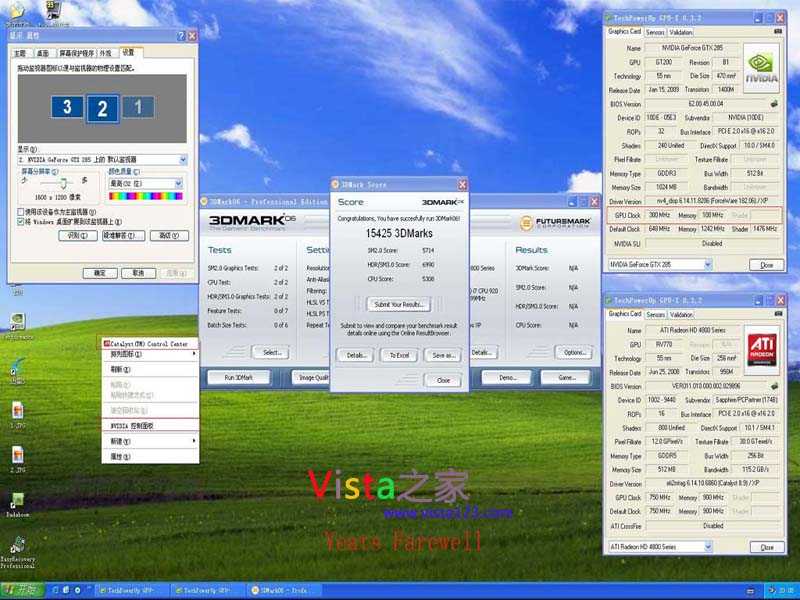Uncheck 'extend Windows desktop onto this monitor'
Viewport: 800px width, 600px height.
click(20, 222)
